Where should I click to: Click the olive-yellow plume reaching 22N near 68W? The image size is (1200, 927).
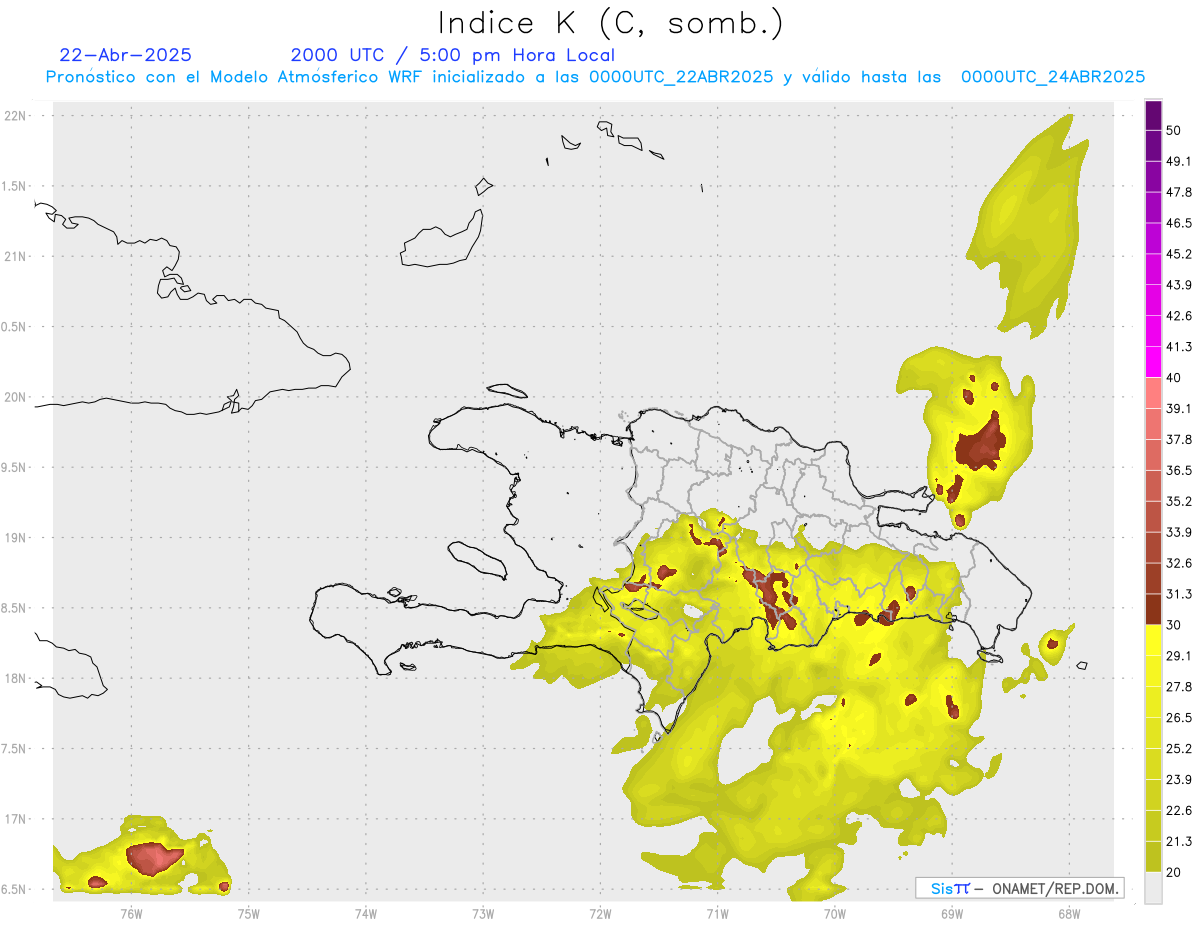click(1030, 225)
